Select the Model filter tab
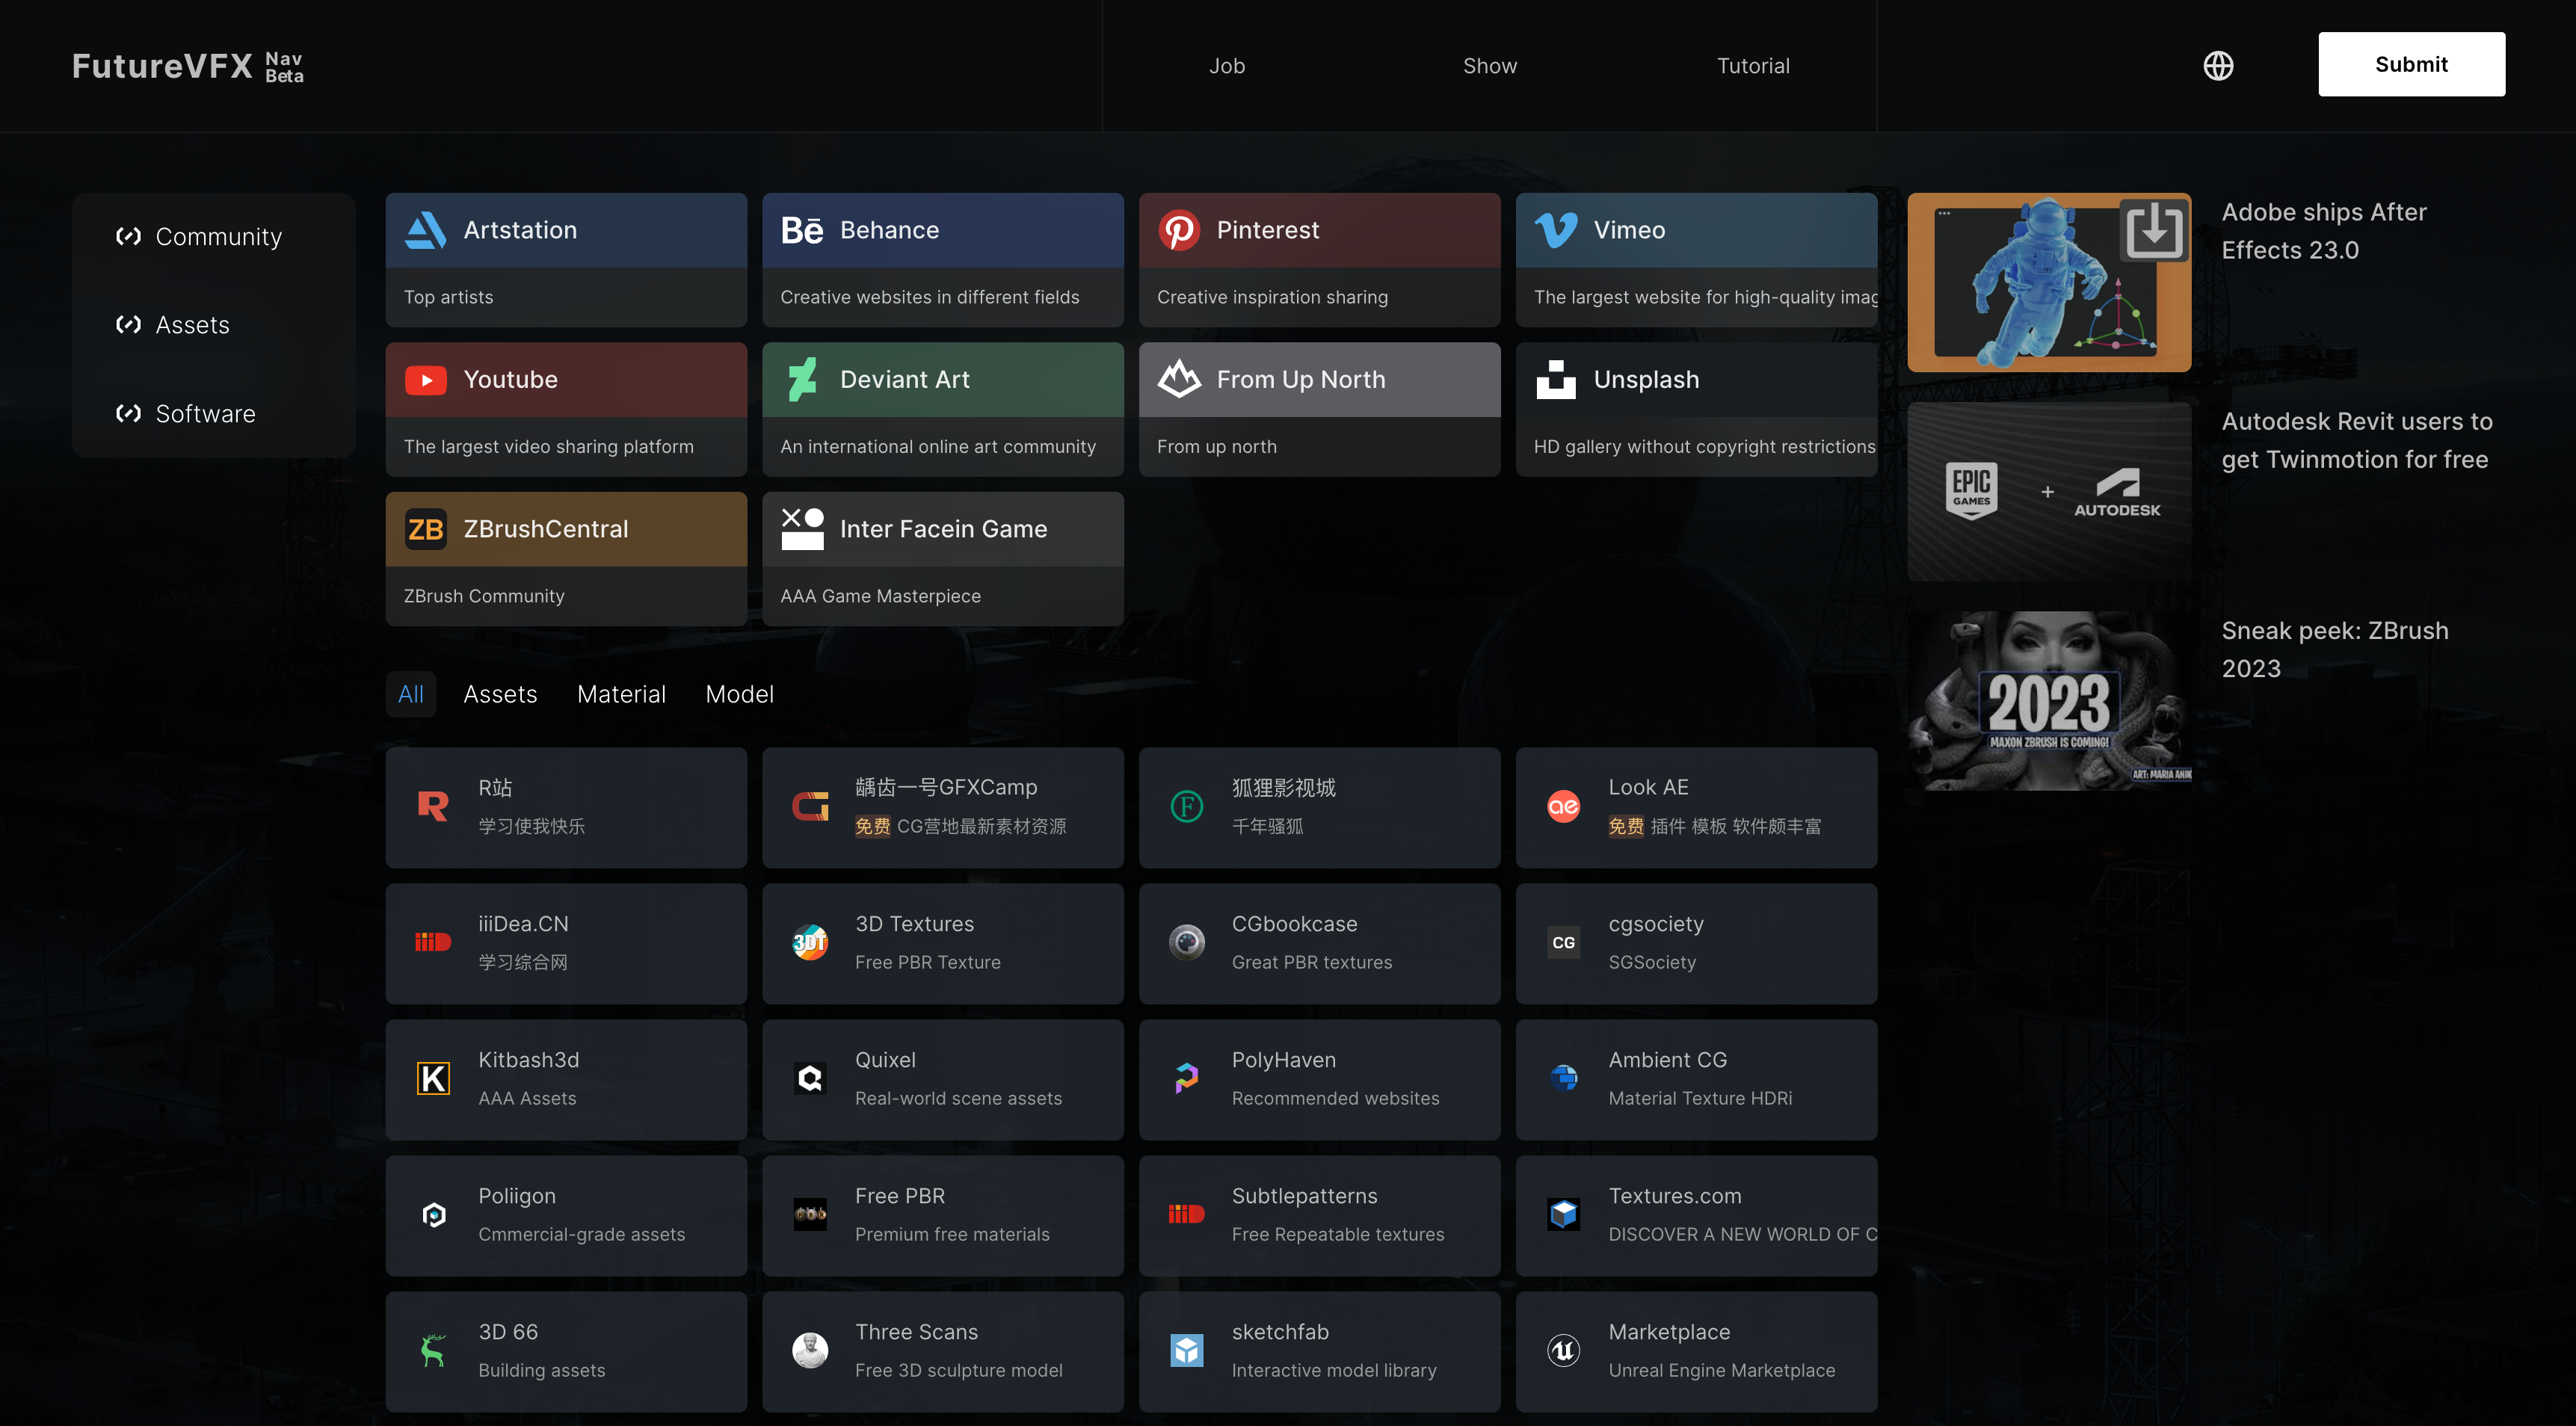The image size is (2576, 1426). [739, 694]
